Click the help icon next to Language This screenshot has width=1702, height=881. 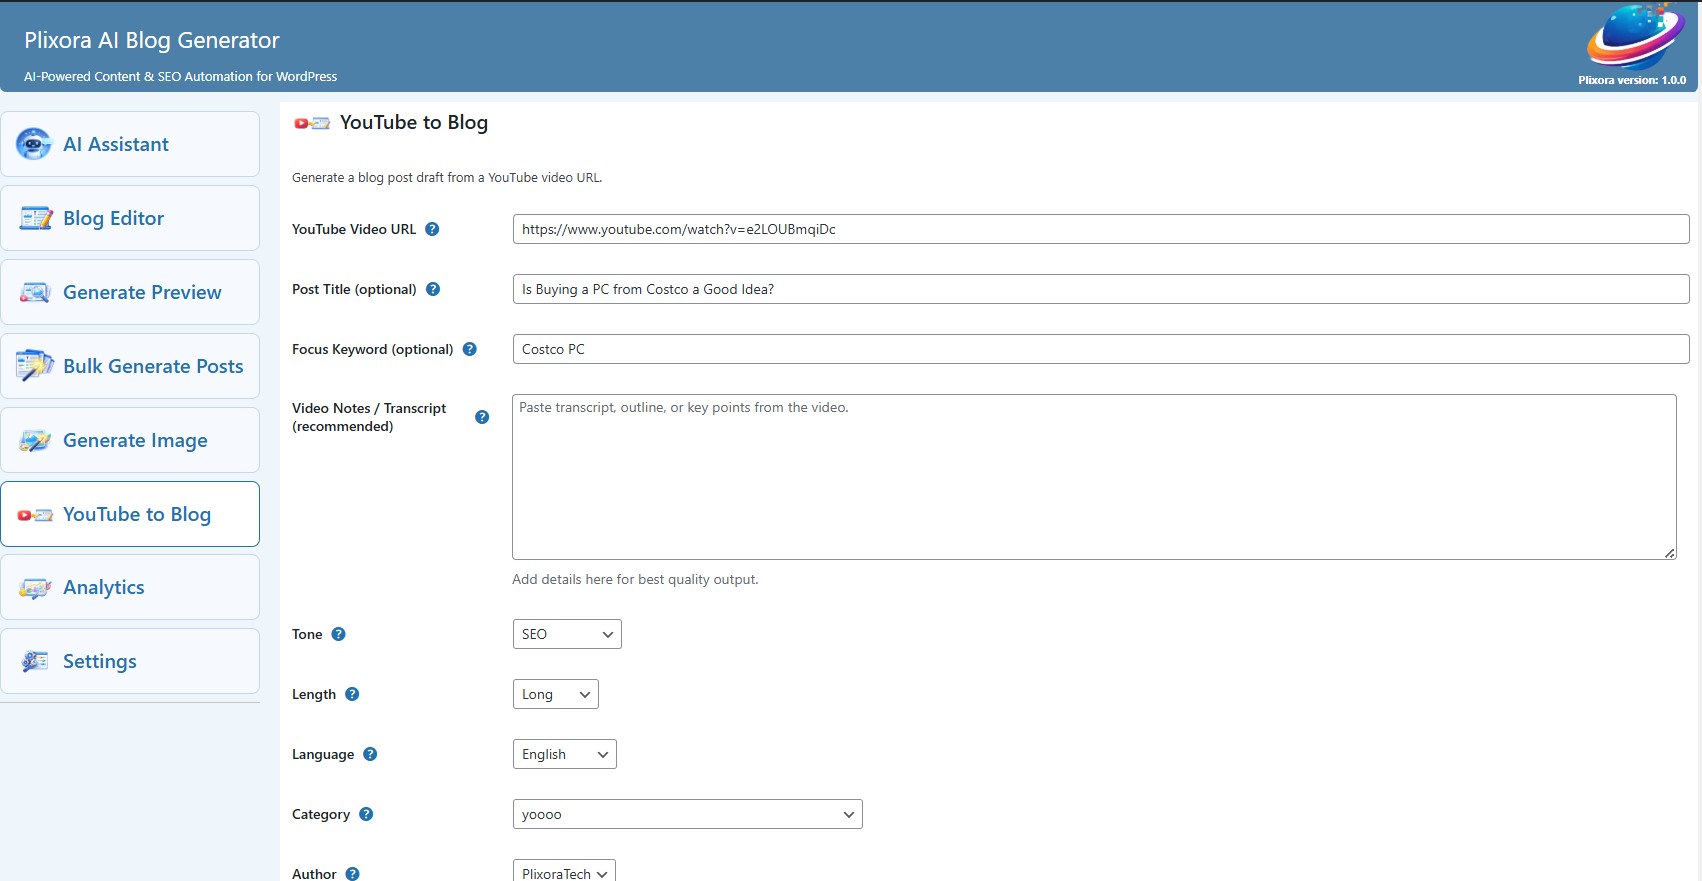(370, 754)
